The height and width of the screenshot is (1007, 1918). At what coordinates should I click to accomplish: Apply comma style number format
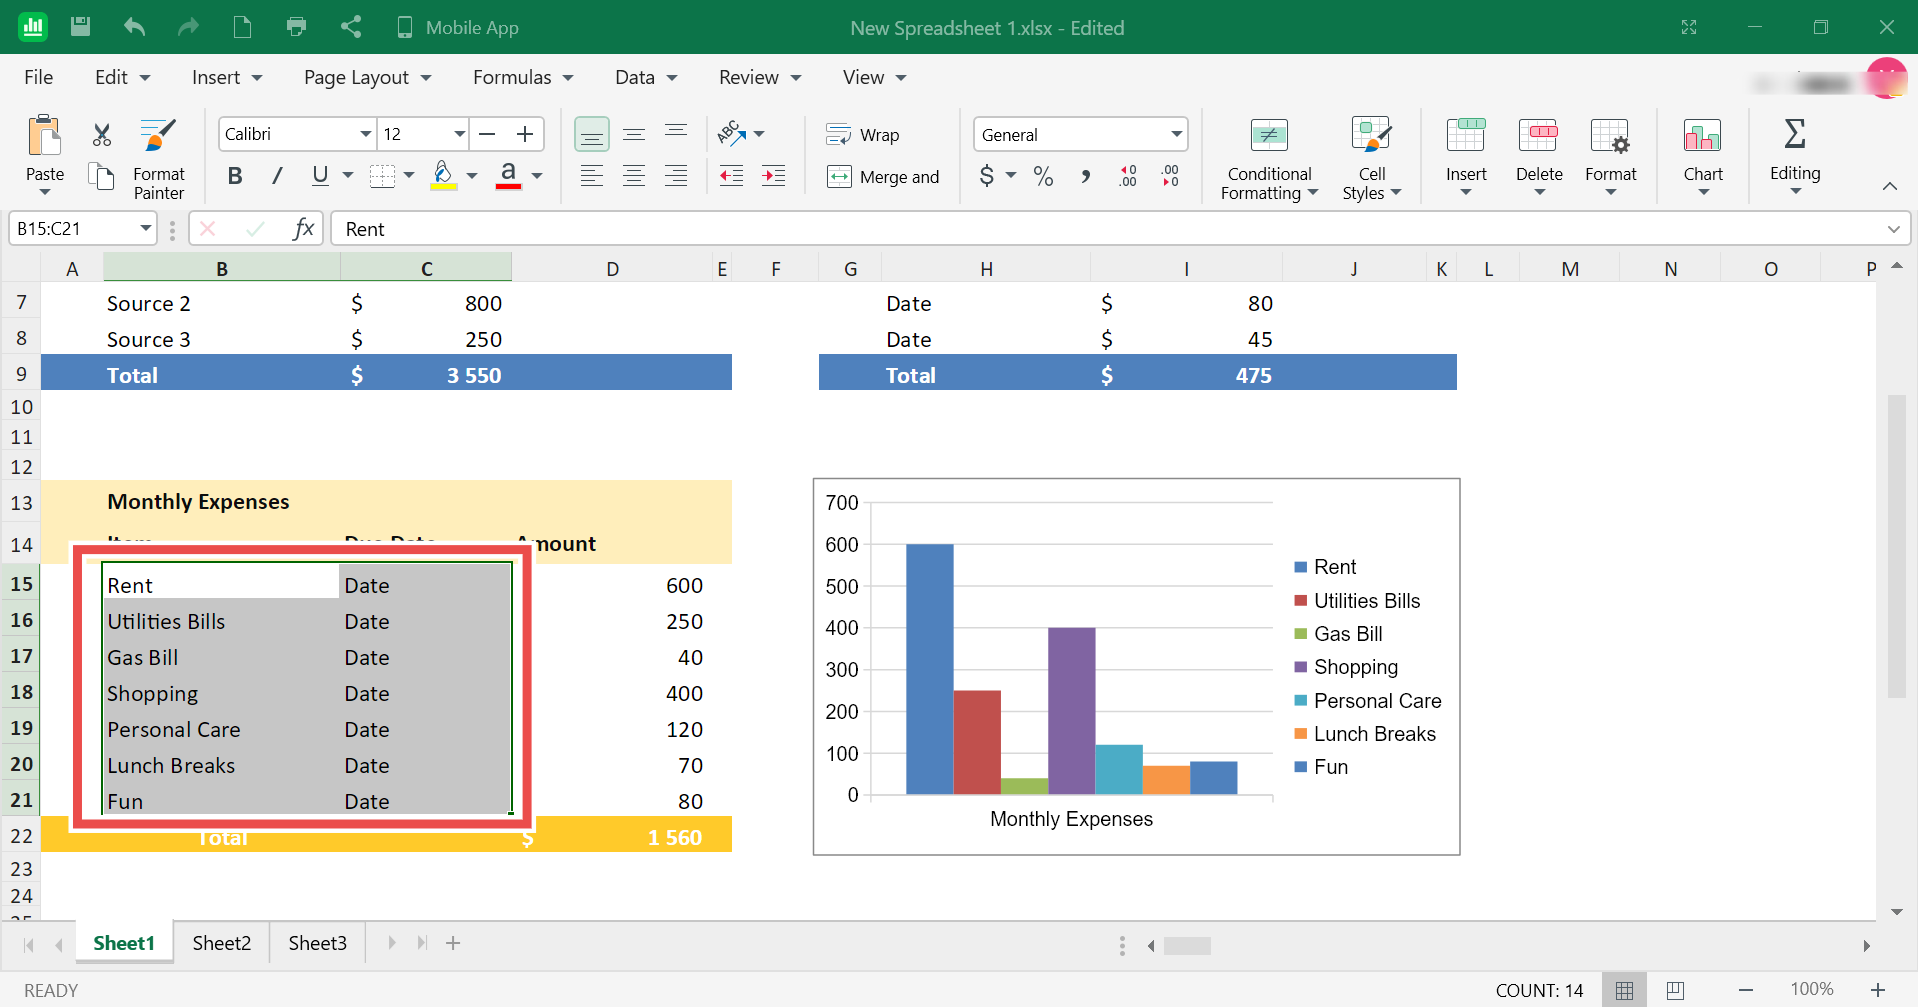pos(1086,177)
